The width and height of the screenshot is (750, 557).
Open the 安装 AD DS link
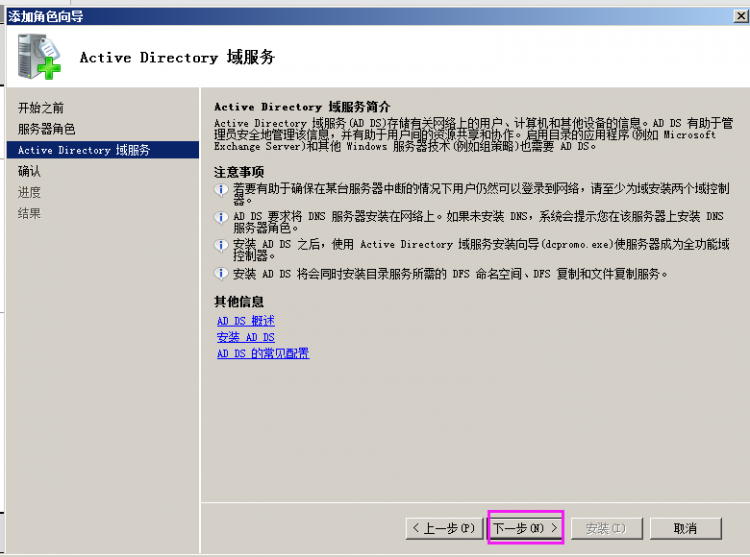[x=246, y=337]
